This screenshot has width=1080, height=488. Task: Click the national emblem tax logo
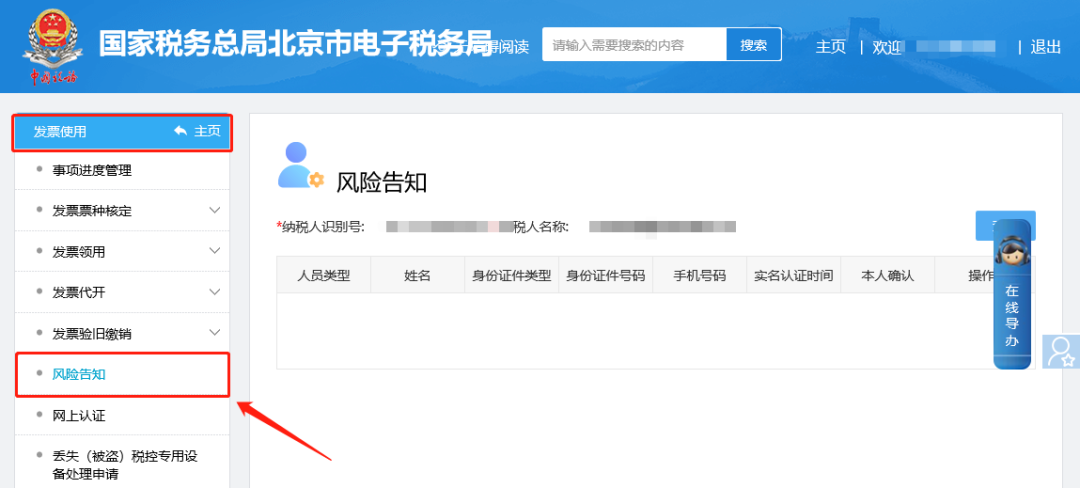click(53, 45)
